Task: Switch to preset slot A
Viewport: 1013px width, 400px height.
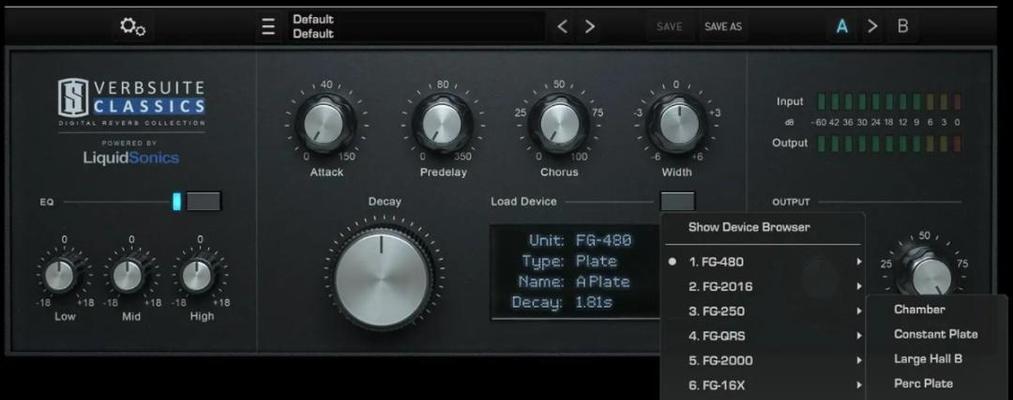Action: coord(842,26)
